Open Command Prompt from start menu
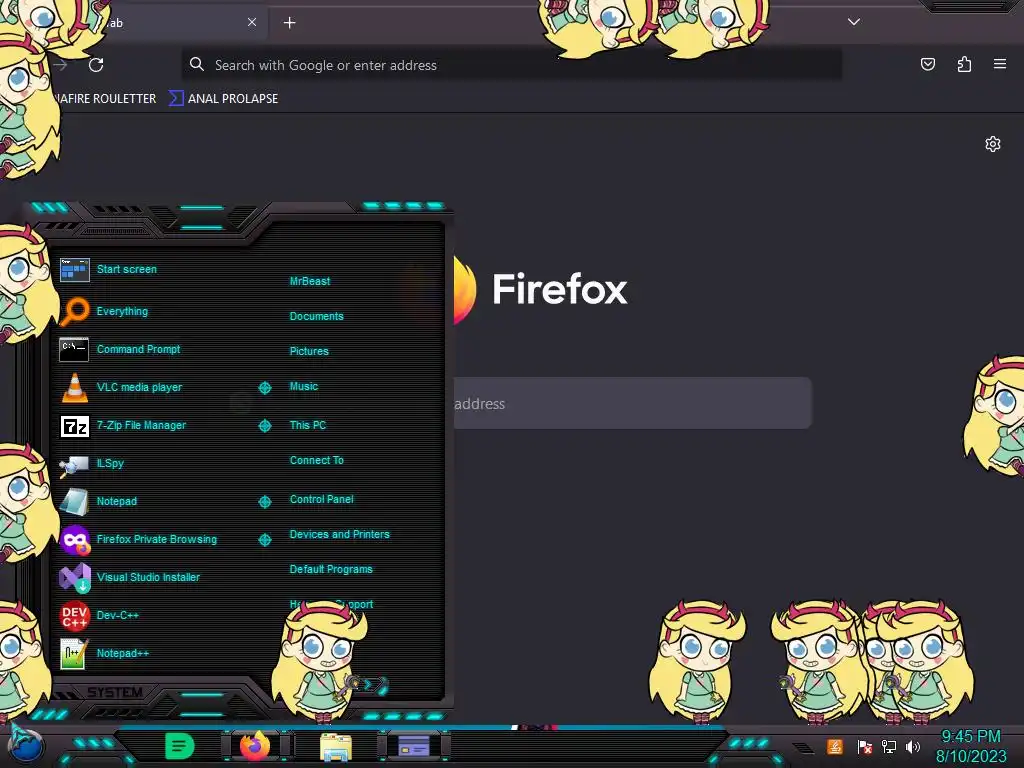 point(120,349)
